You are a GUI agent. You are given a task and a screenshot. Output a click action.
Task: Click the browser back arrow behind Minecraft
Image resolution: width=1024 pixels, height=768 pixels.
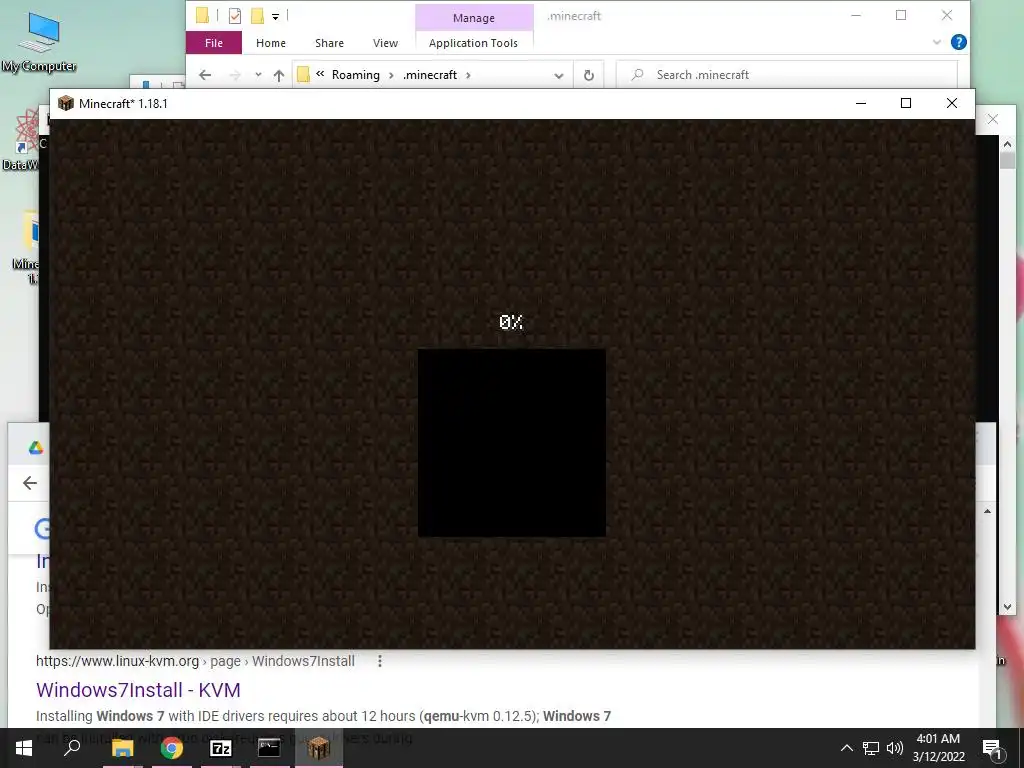(29, 483)
